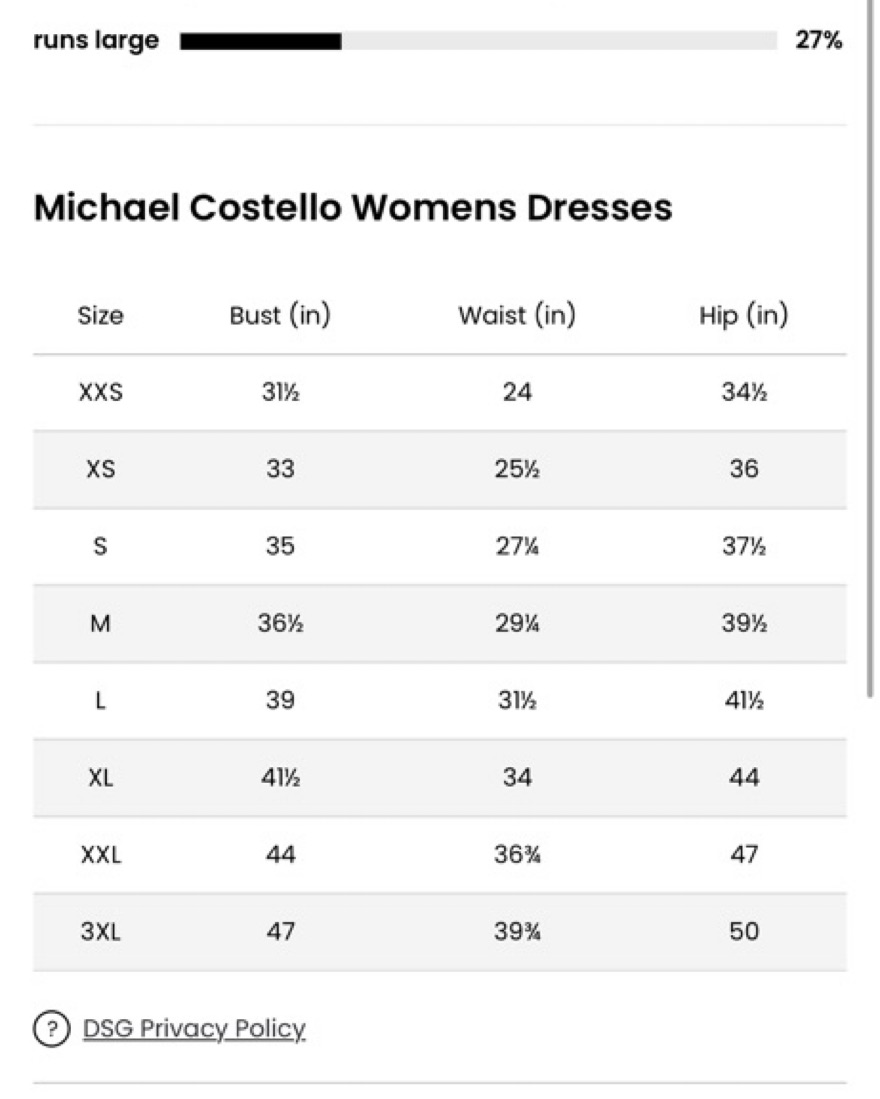Select the Bust (in) column header
The width and height of the screenshot is (880, 1099).
point(280,315)
